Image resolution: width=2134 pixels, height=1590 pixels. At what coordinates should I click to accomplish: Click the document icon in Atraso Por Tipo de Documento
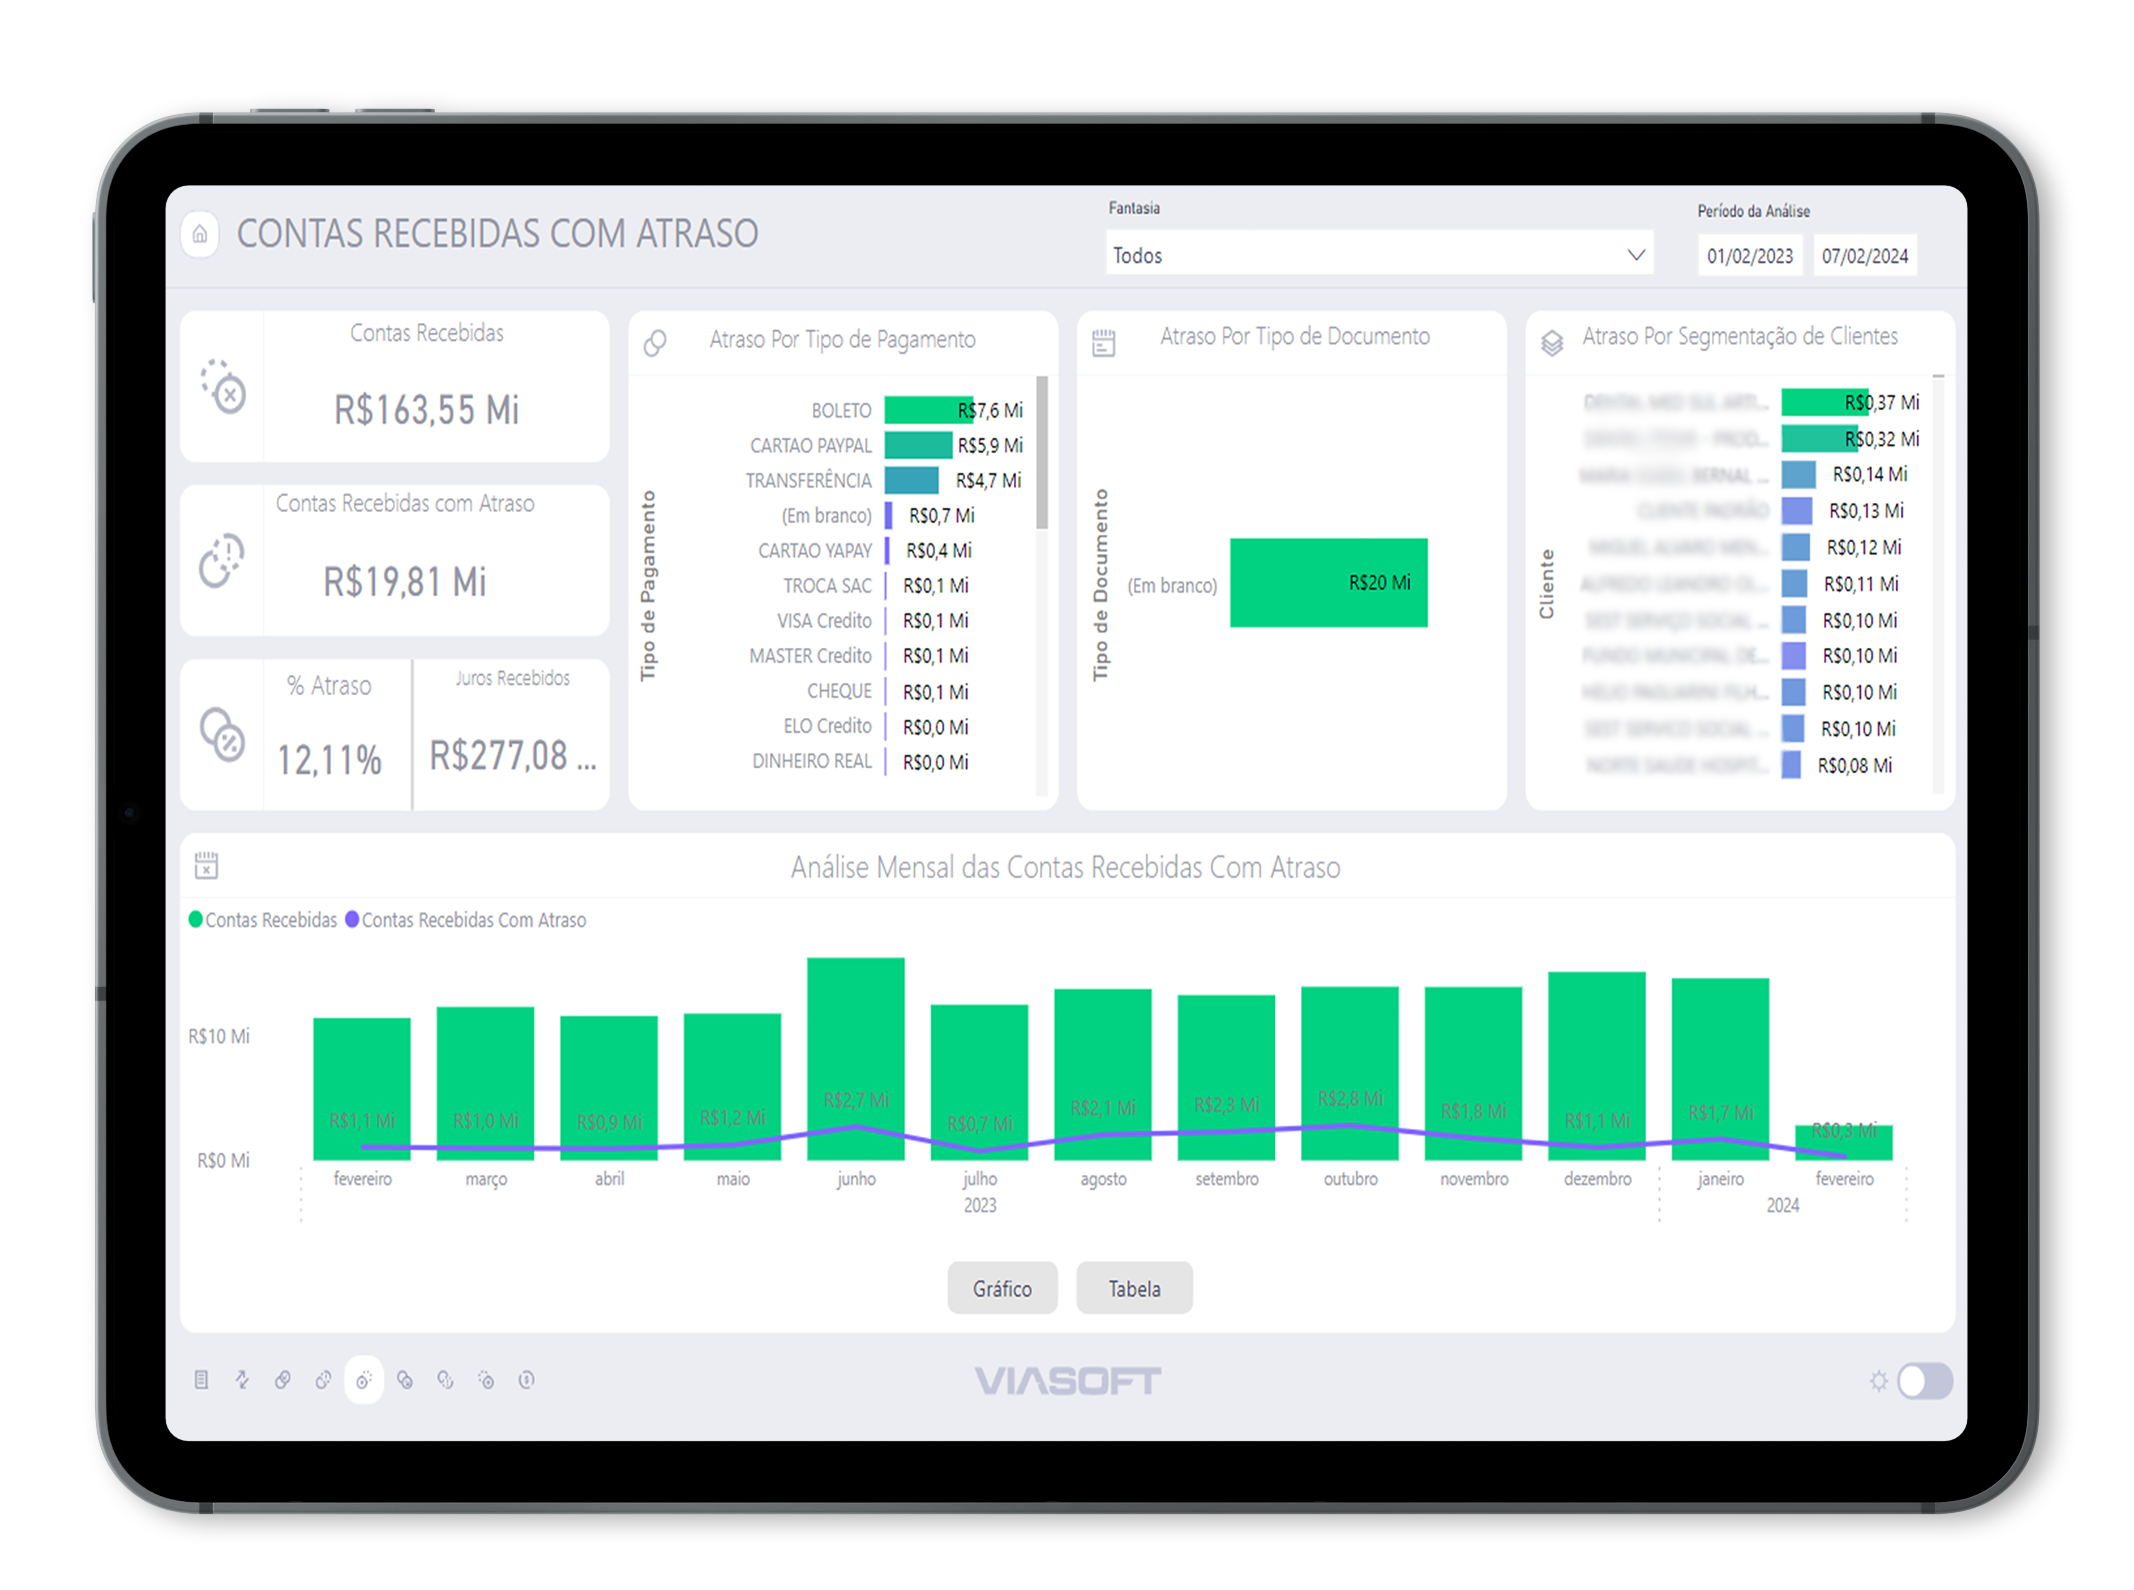pyautogui.click(x=1103, y=343)
